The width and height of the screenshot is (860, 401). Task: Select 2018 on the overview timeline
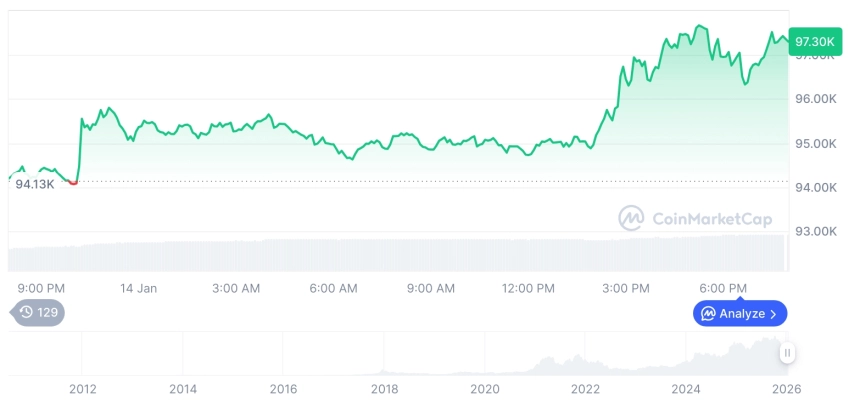384,388
